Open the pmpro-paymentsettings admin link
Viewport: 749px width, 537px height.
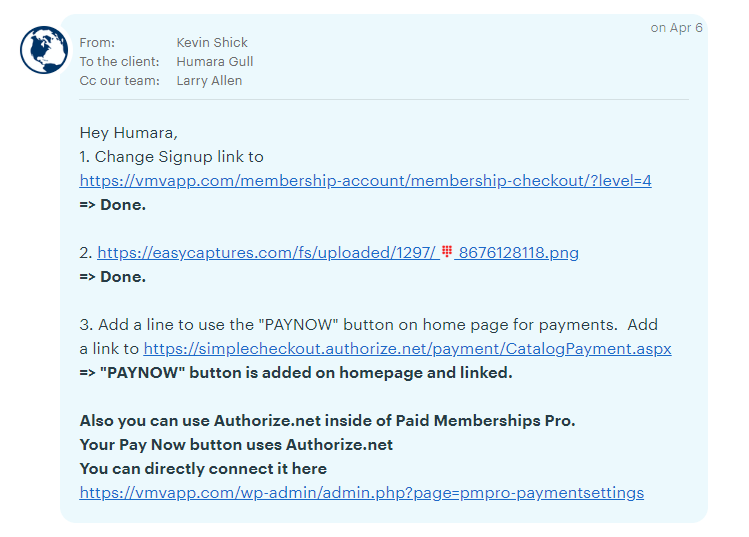pyautogui.click(x=361, y=493)
